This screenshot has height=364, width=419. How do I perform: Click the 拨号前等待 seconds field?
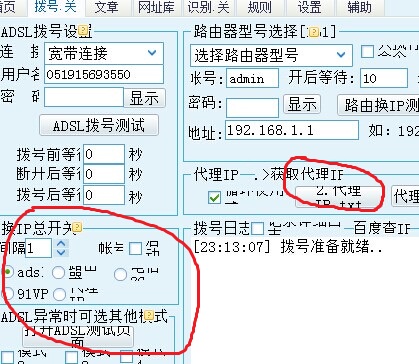(104, 154)
